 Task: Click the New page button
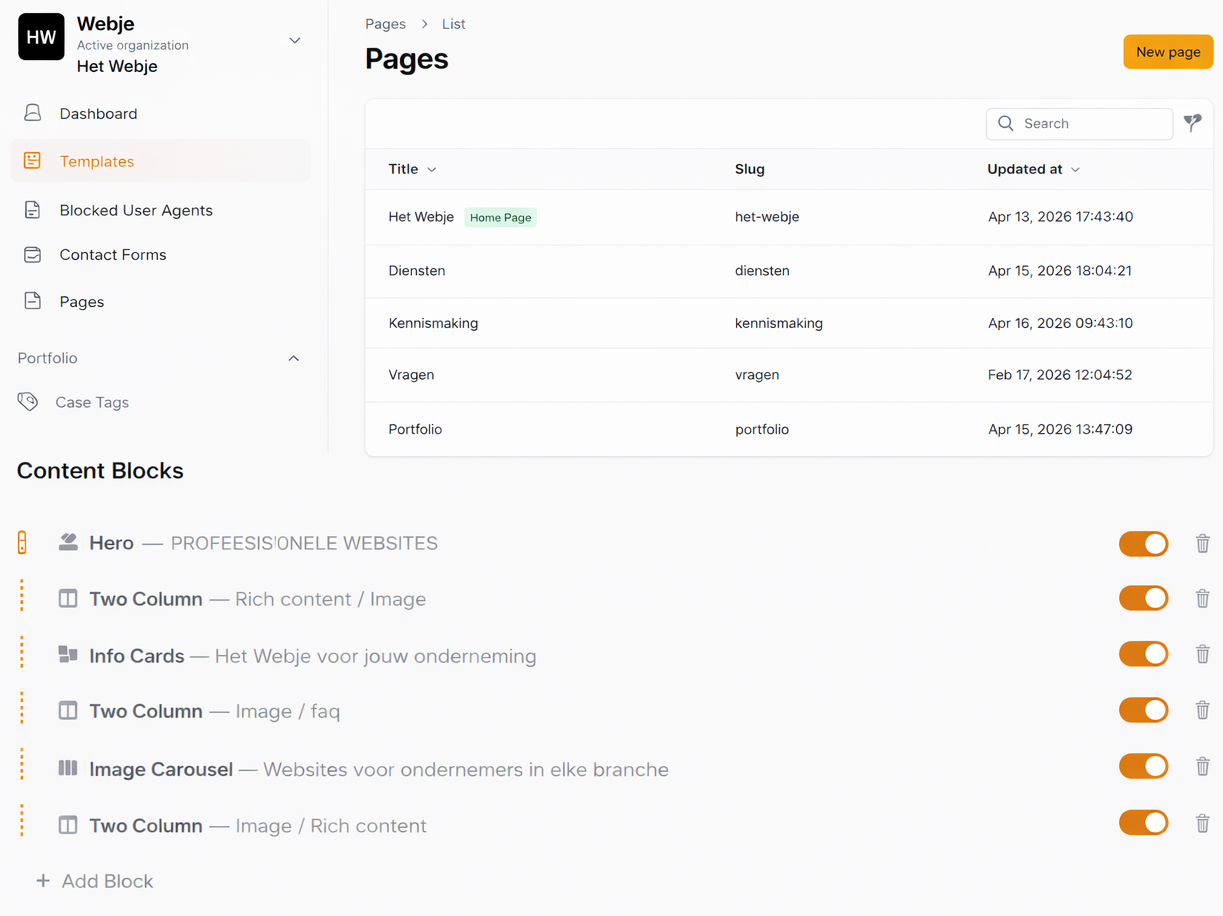click(x=1167, y=52)
